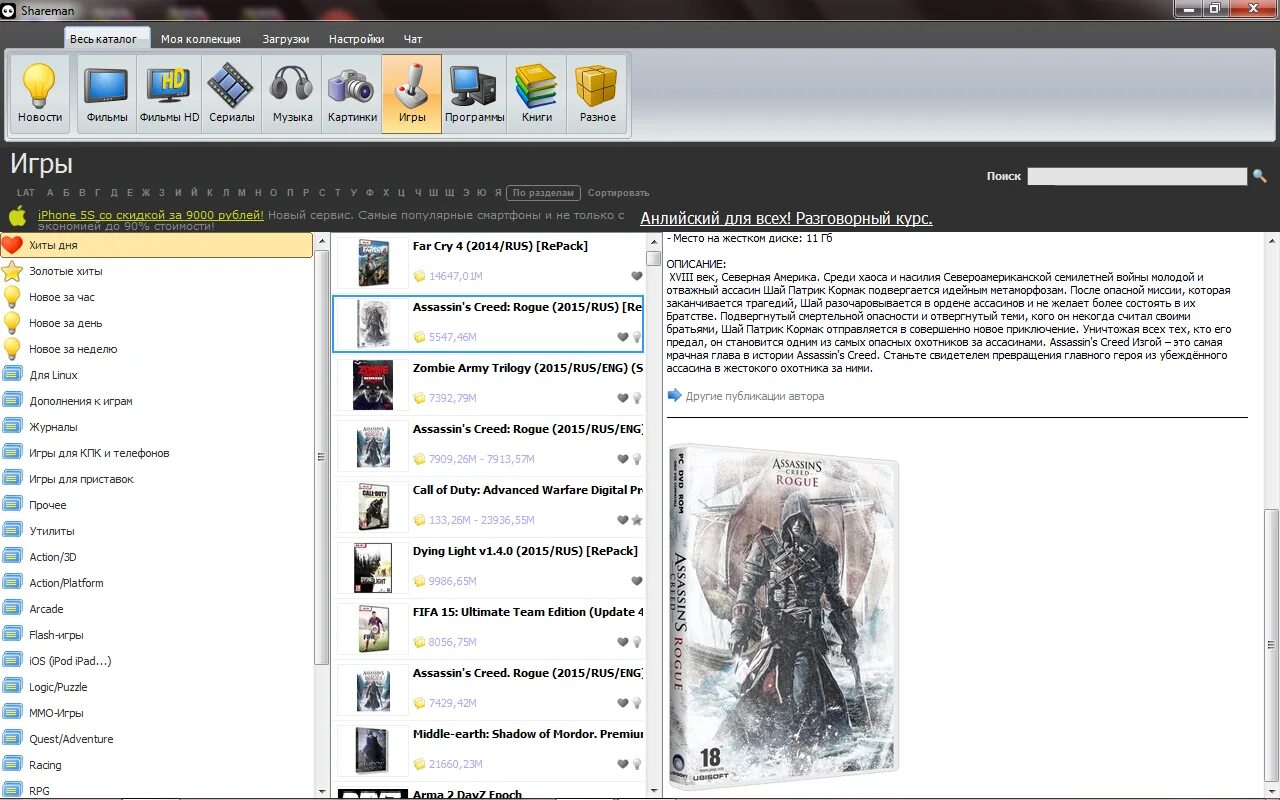Image resolution: width=1280 pixels, height=800 pixels.
Task: Open the Книги books category
Action: tap(537, 94)
